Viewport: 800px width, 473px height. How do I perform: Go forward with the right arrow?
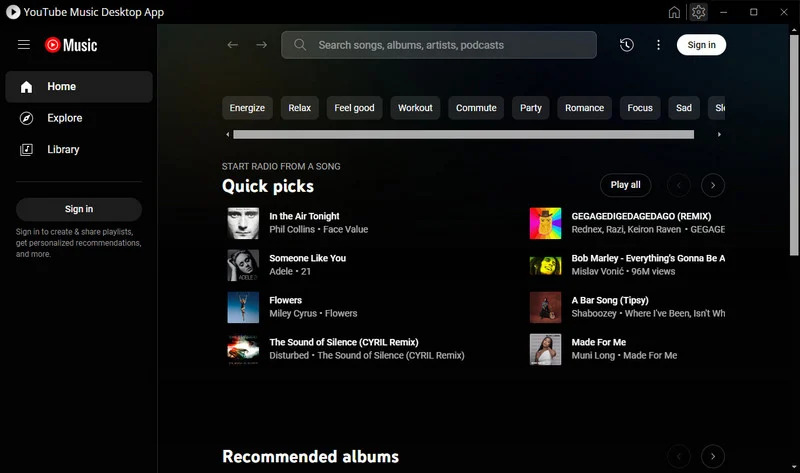262,45
